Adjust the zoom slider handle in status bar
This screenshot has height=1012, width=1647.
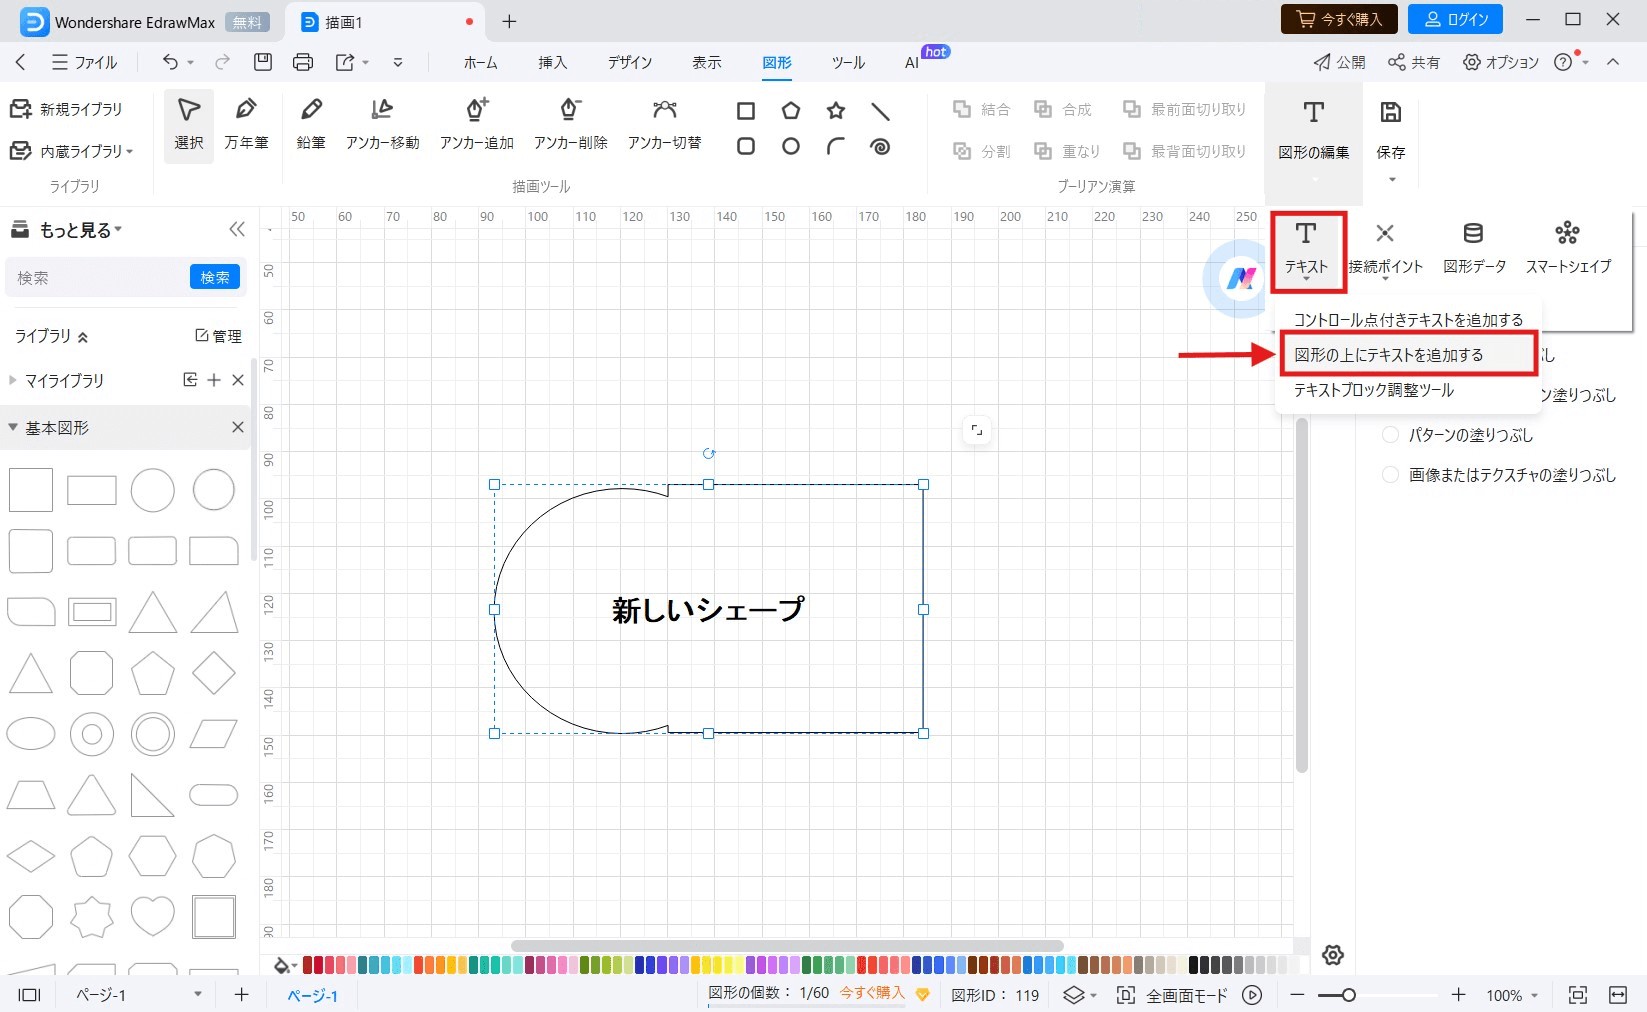point(1348,995)
